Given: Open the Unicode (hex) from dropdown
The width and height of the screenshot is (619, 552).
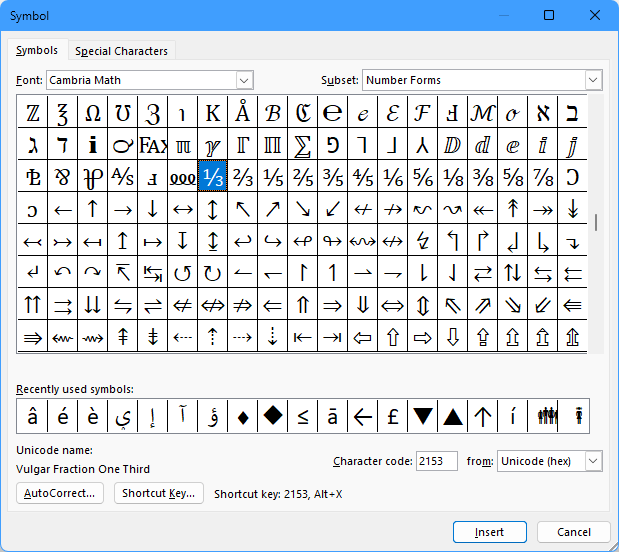Looking at the screenshot, I should point(593,461).
